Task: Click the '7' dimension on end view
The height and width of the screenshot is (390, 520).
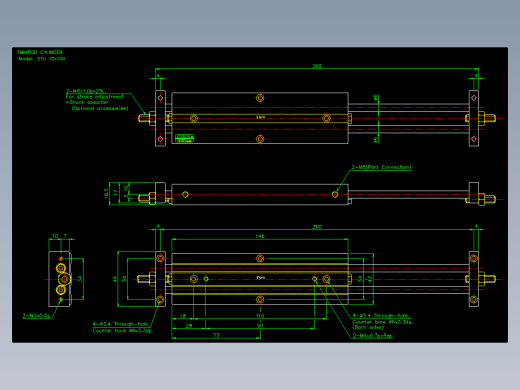Action: [65, 236]
